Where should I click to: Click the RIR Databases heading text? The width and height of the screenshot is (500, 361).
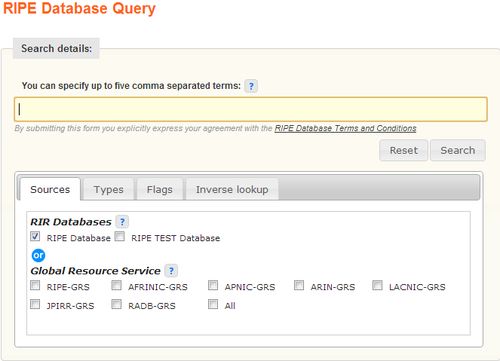(71, 222)
